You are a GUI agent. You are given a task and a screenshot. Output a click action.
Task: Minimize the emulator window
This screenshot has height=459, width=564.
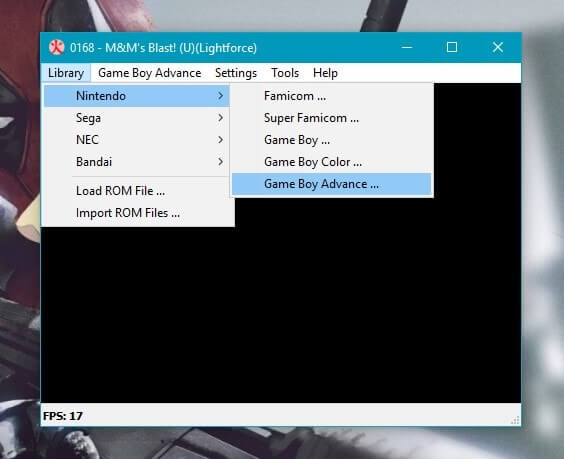pyautogui.click(x=407, y=47)
